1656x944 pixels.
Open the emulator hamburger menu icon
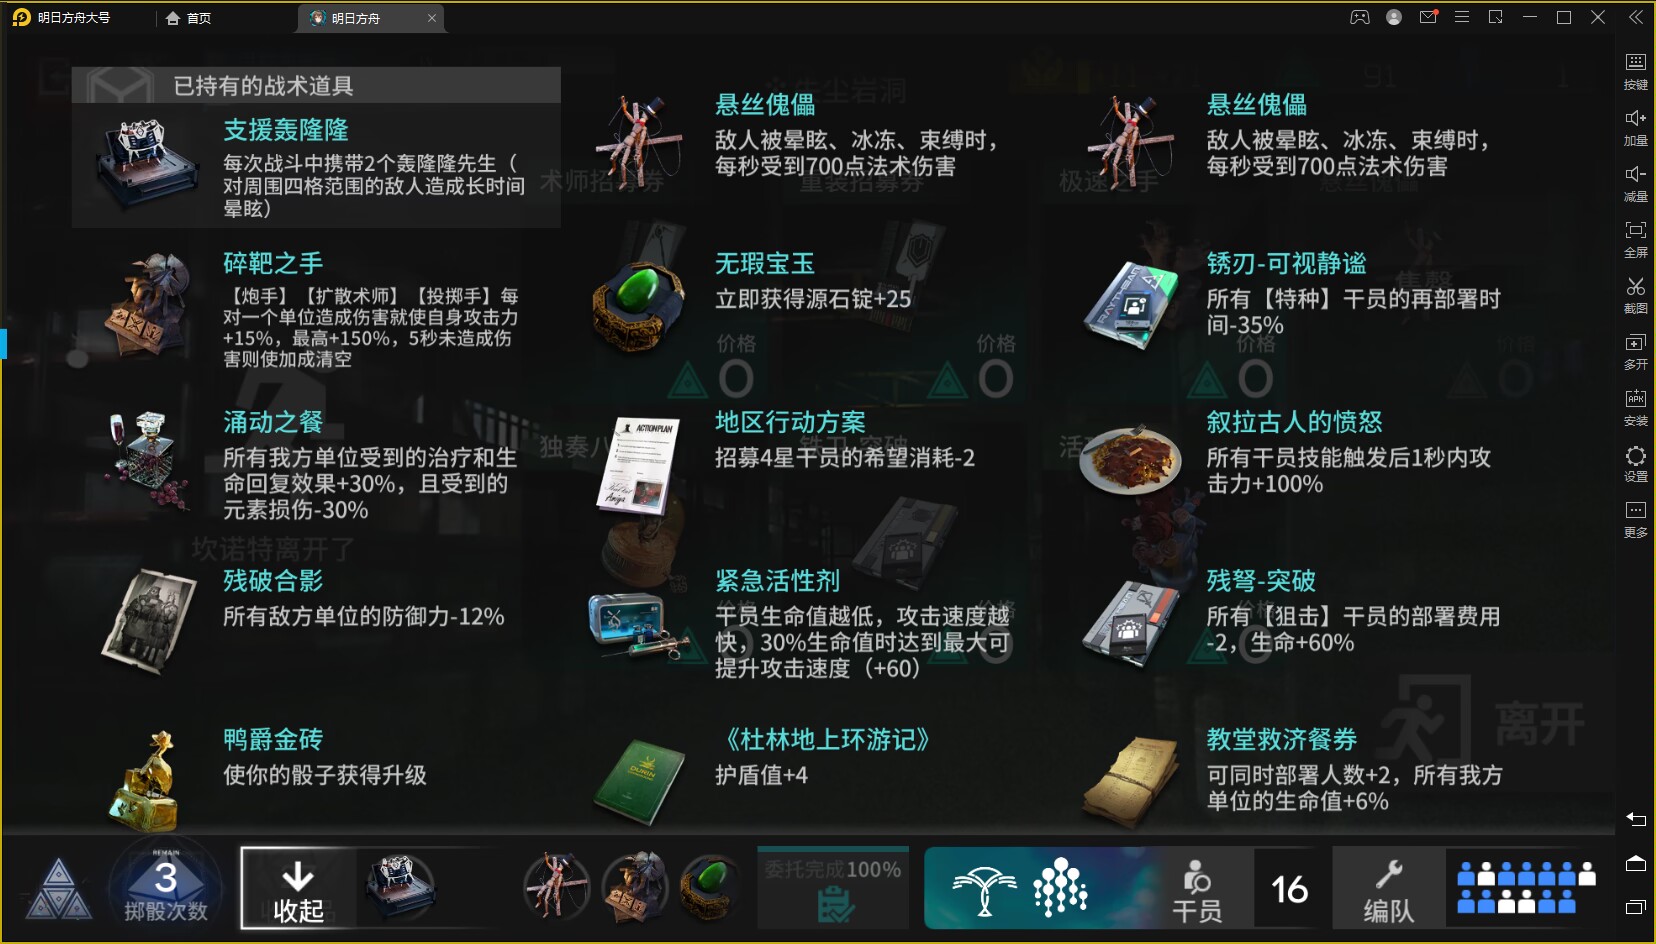[x=1461, y=17]
